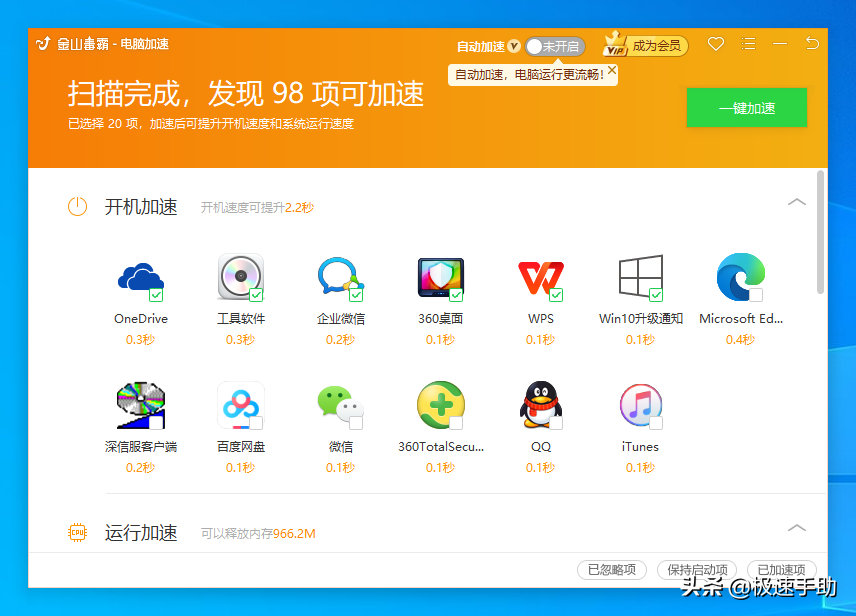The width and height of the screenshot is (856, 616).
Task: Check the 微信 startup checkbox
Action: point(356,423)
